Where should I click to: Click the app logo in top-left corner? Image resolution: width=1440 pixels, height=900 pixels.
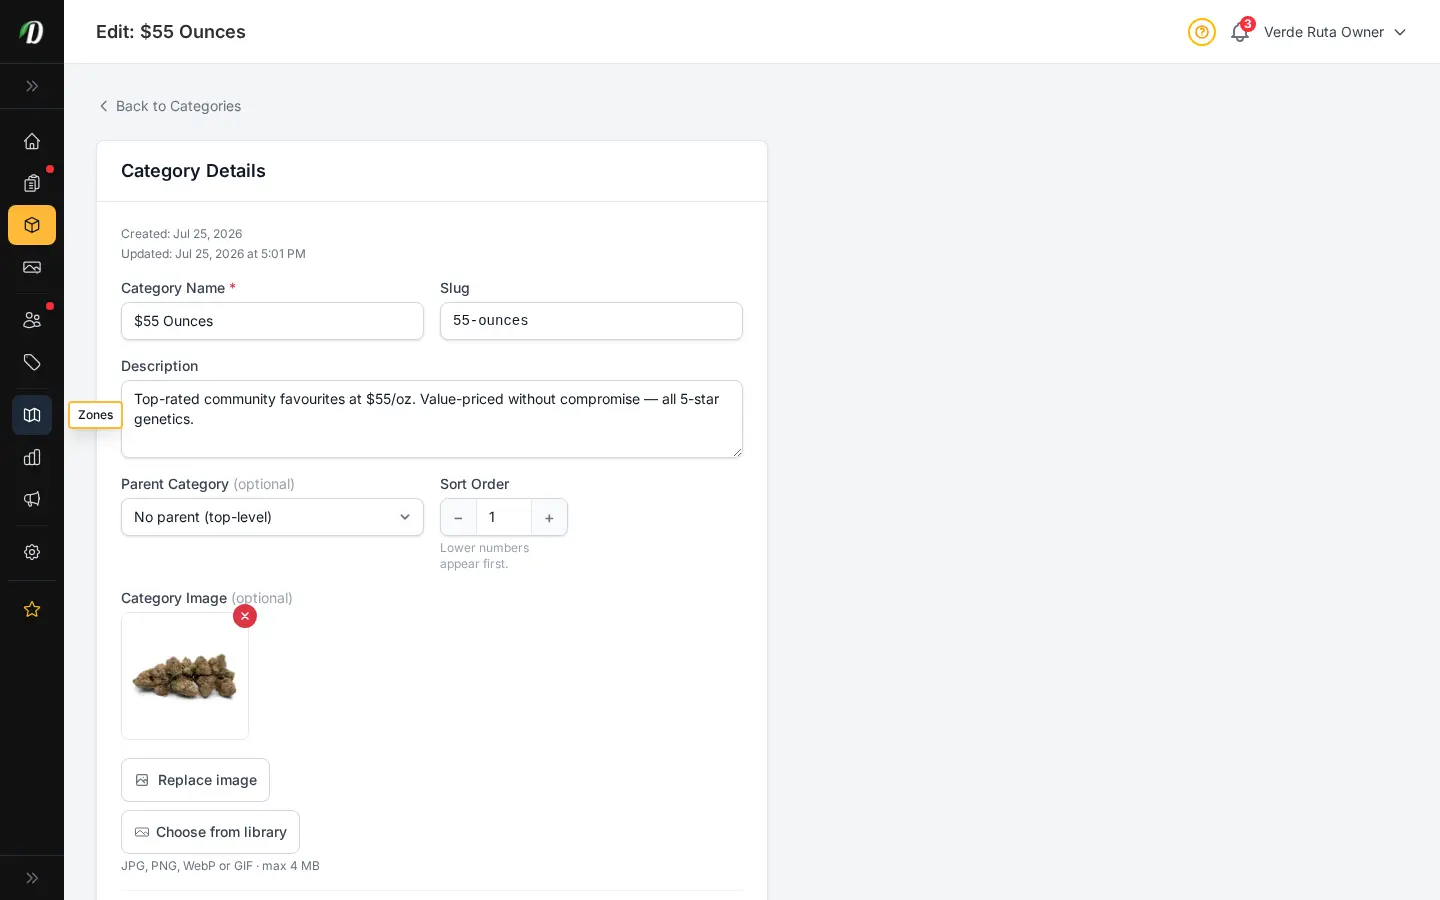coord(32,32)
